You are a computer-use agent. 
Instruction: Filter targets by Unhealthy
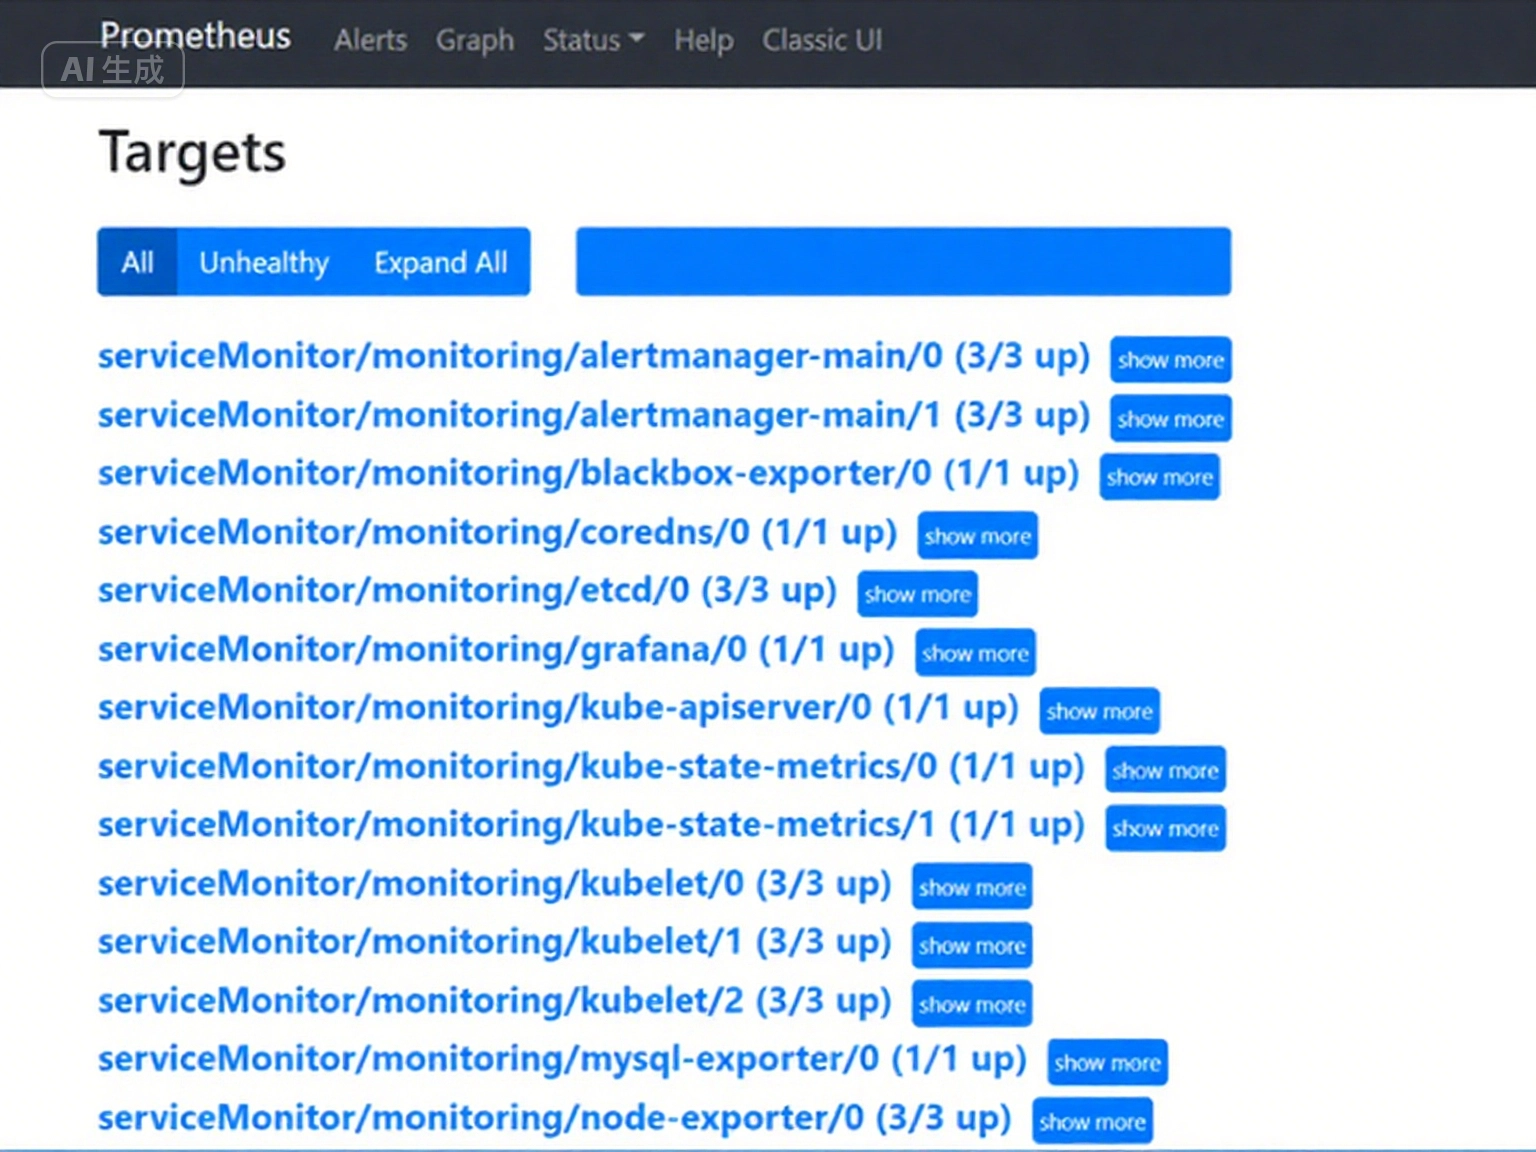[x=264, y=262]
